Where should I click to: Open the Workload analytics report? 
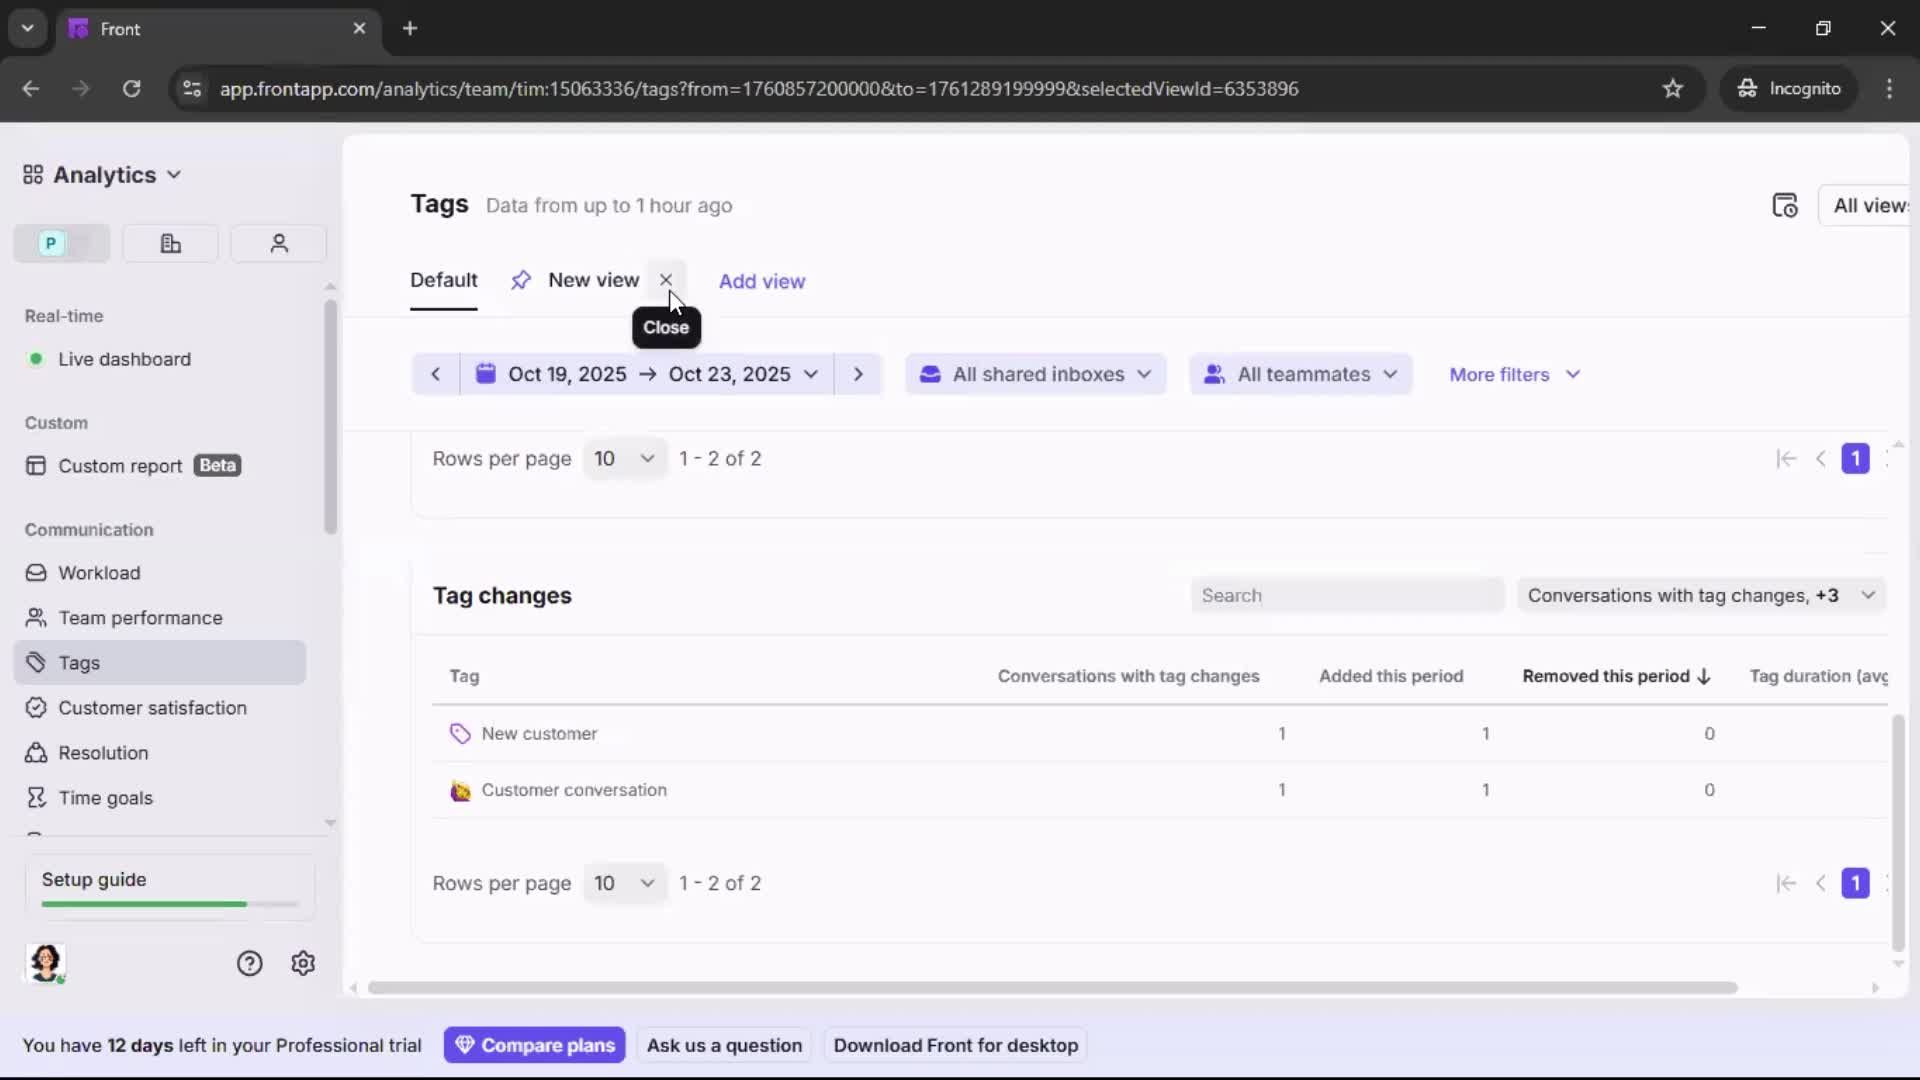tap(100, 573)
